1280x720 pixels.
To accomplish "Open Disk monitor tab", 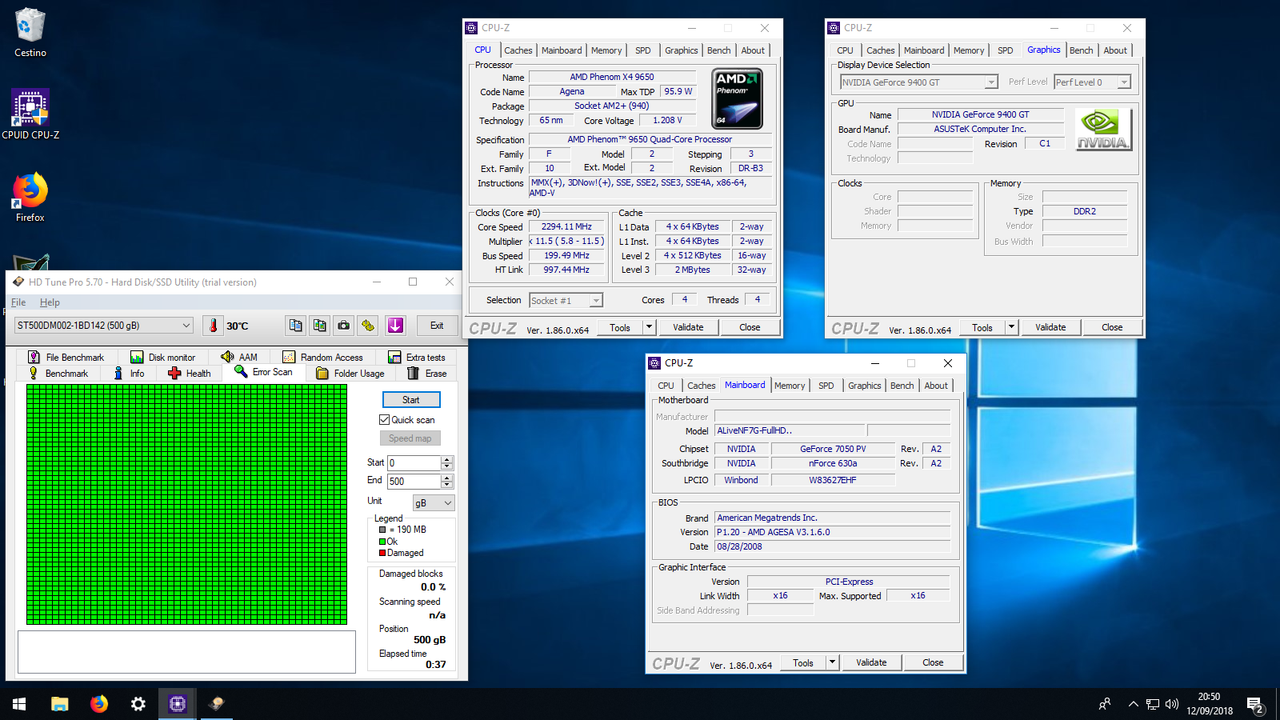I will 163,357.
